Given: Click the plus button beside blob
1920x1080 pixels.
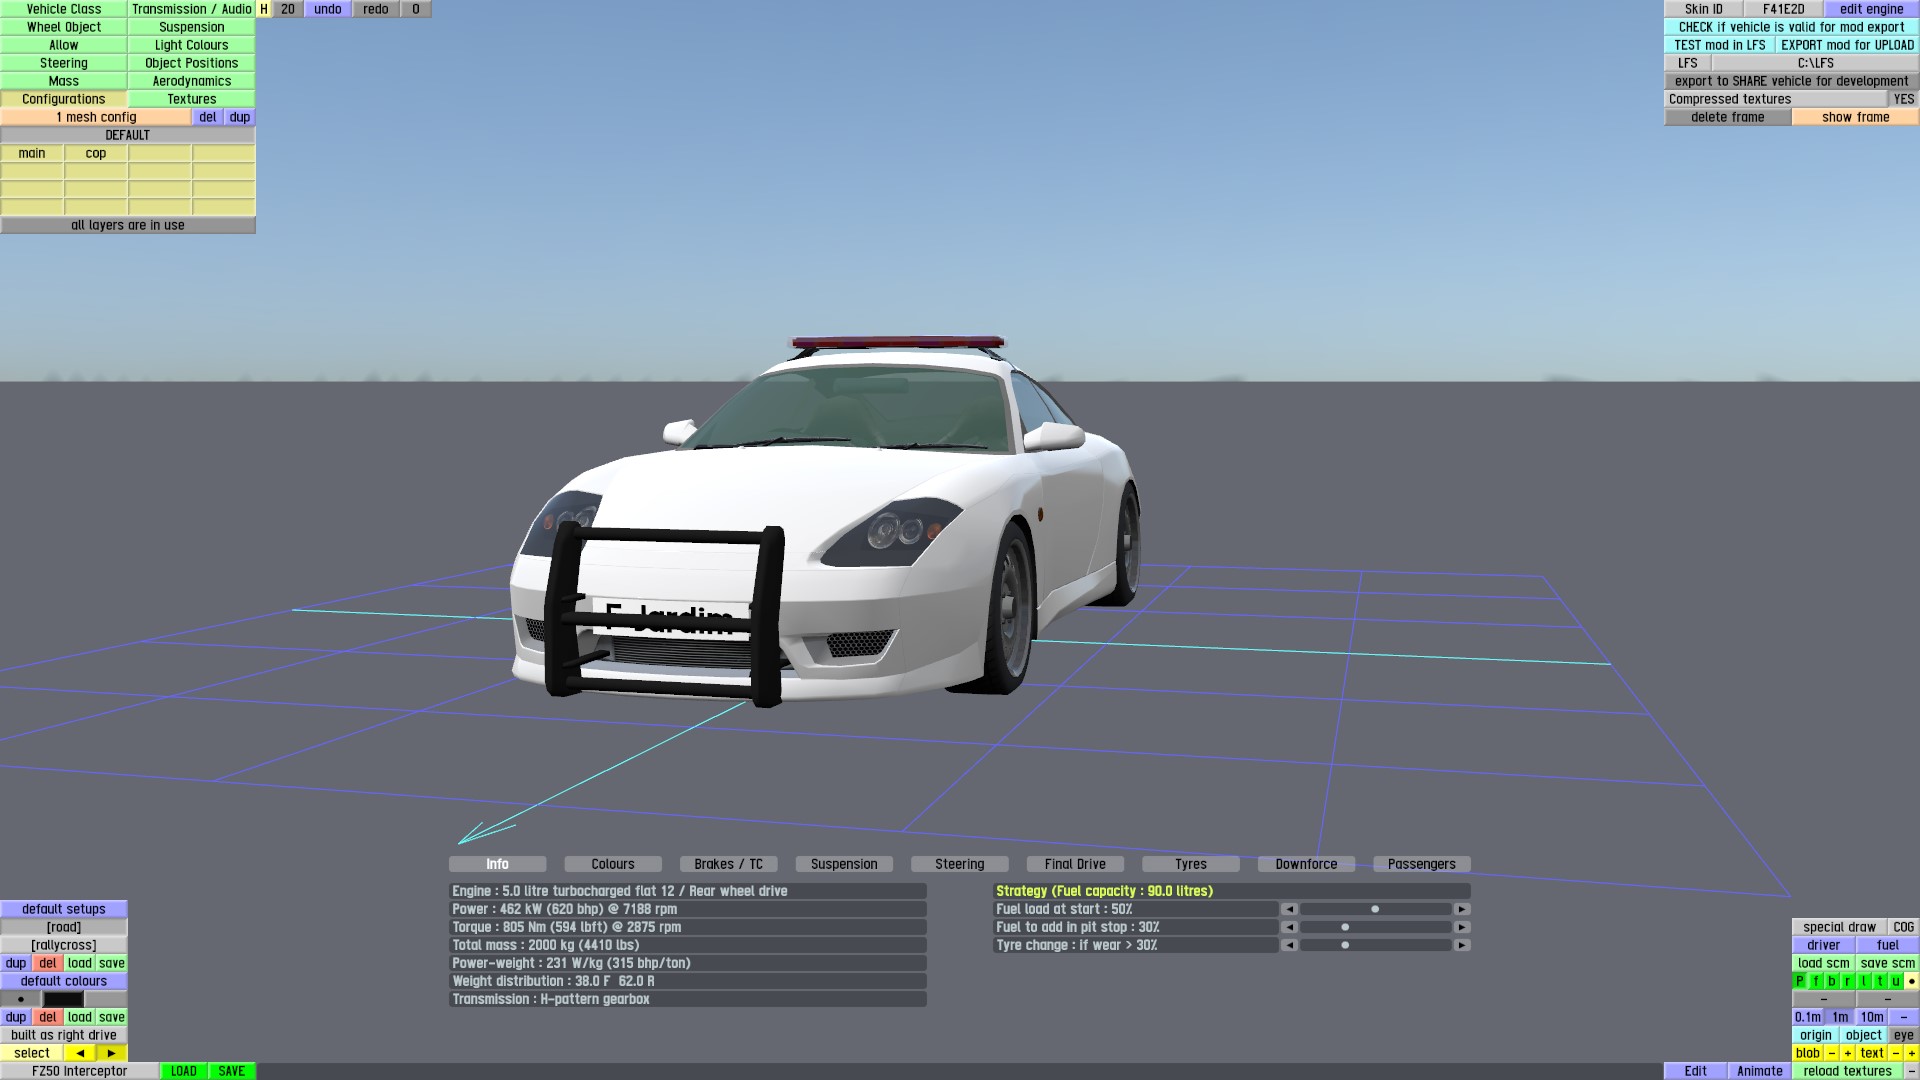Looking at the screenshot, I should tap(1848, 1053).
